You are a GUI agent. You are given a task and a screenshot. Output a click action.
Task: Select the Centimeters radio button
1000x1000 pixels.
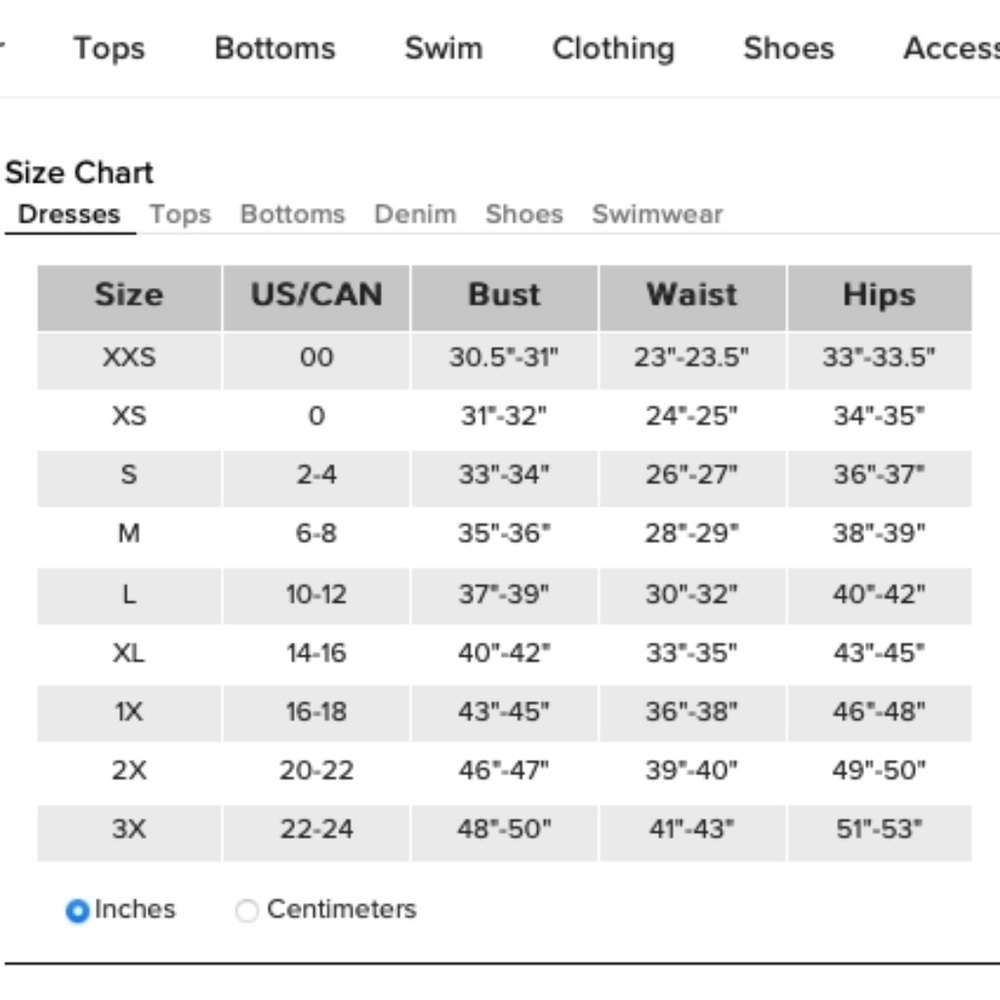tap(247, 911)
